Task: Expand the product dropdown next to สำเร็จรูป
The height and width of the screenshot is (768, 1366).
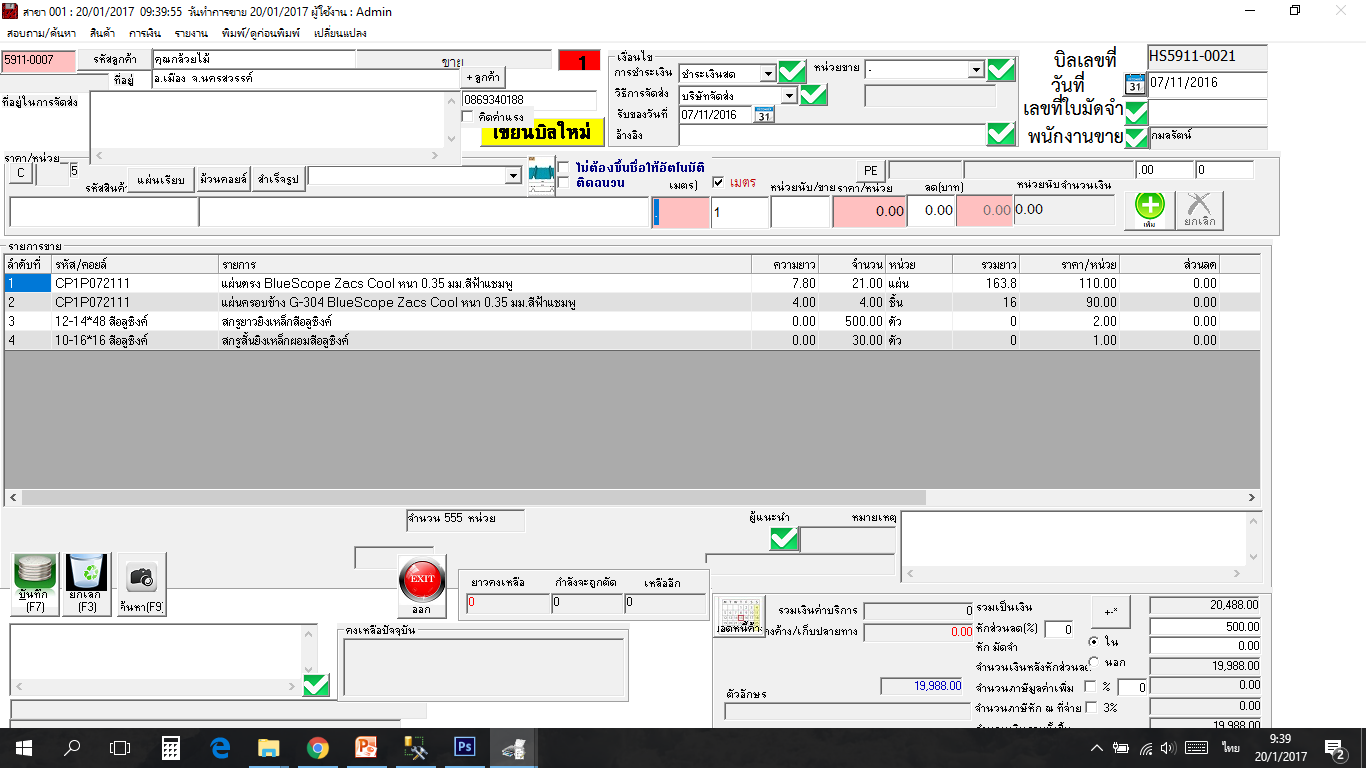Action: click(x=514, y=176)
